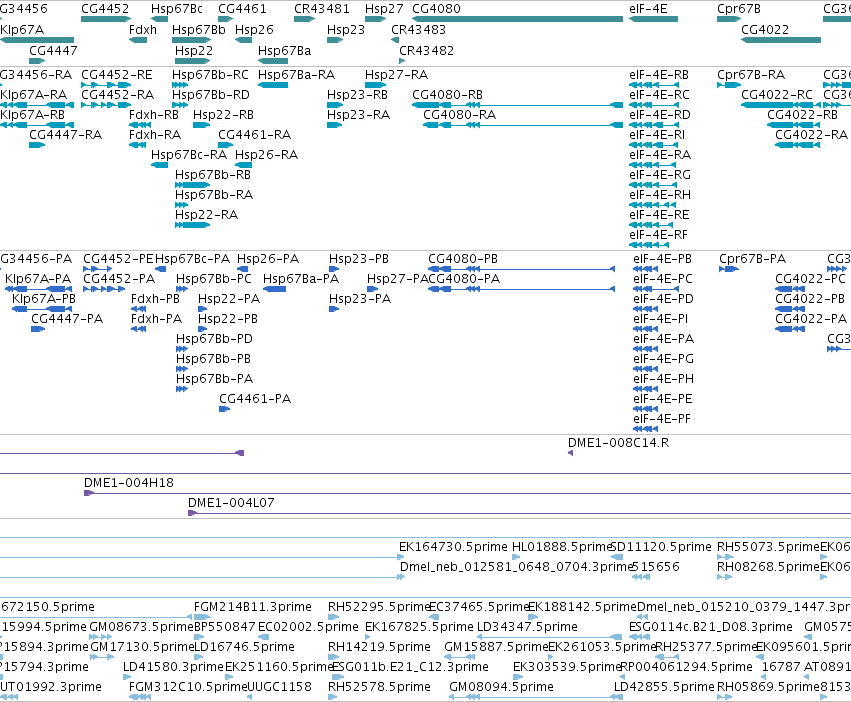The width and height of the screenshot is (851, 702).
Task: Open protein eIF-4E-PB
Action: pos(662,259)
